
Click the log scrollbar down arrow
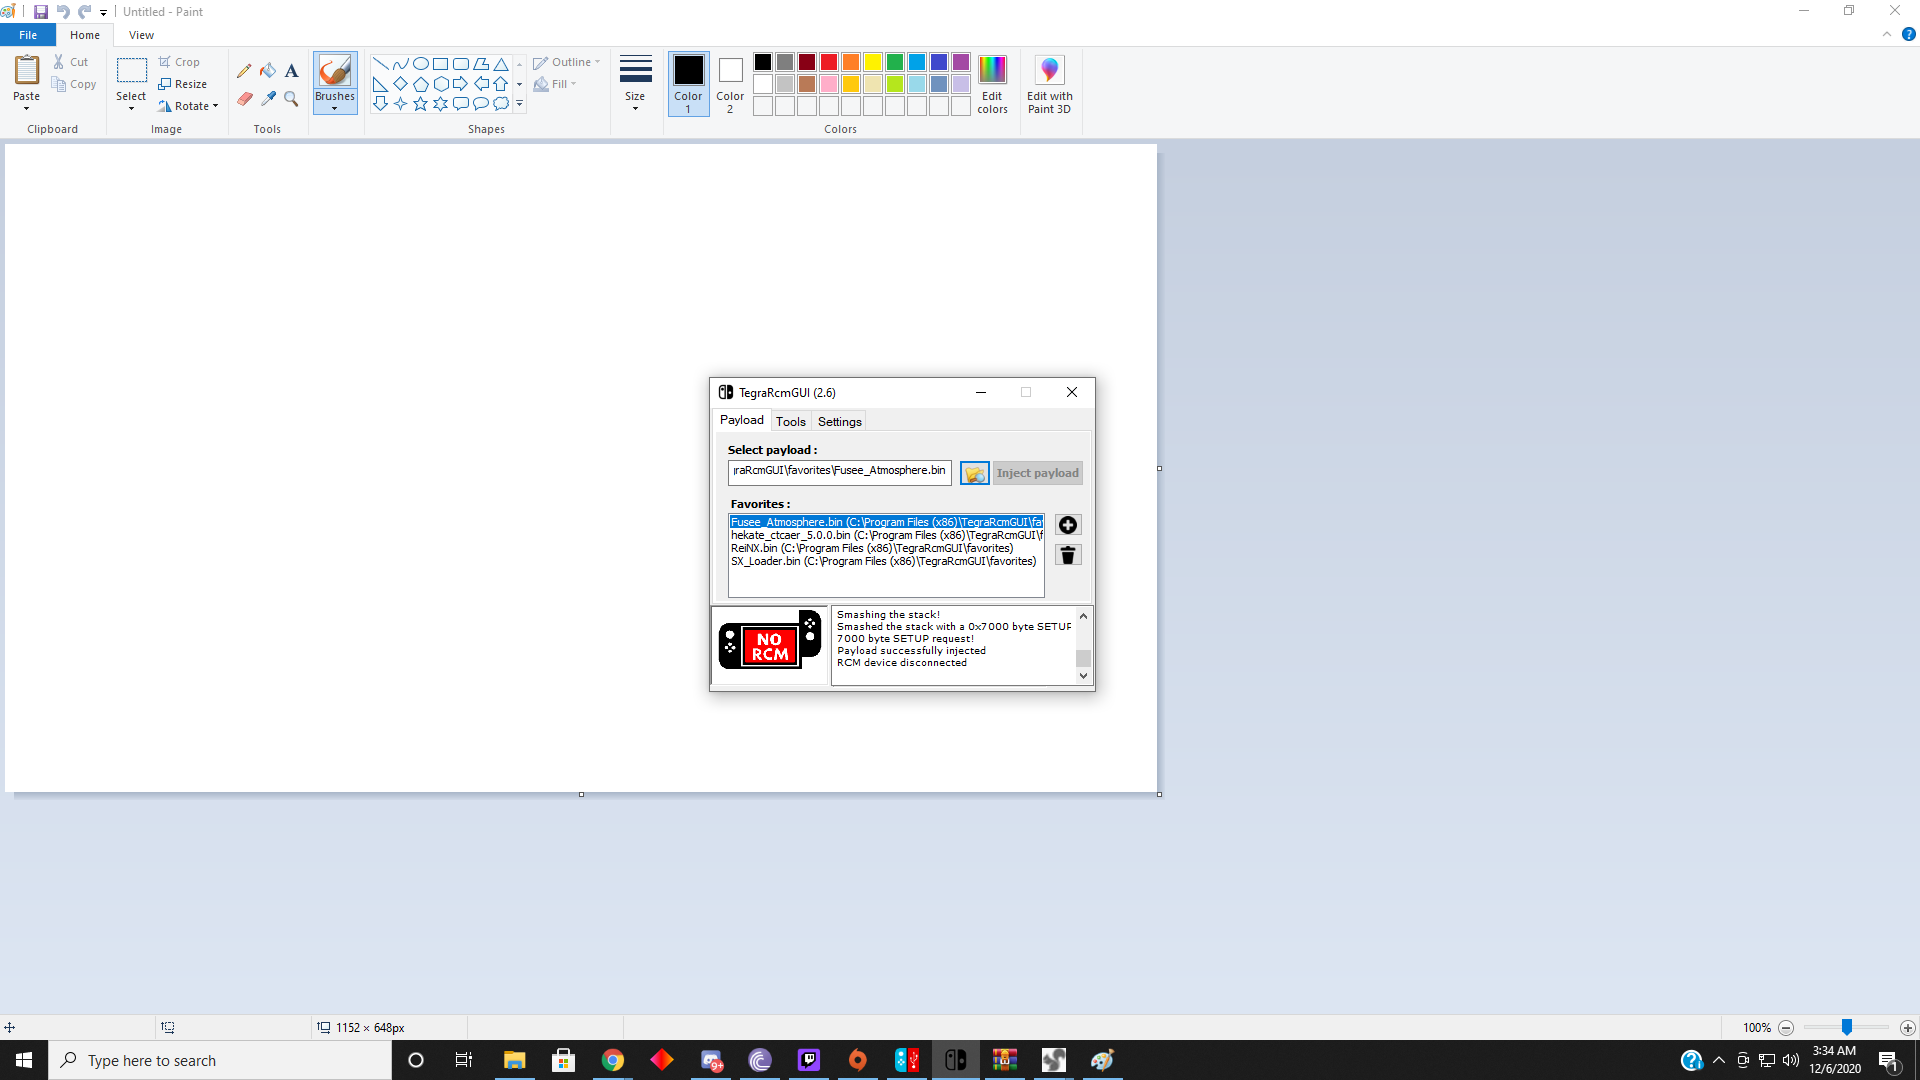pyautogui.click(x=1083, y=676)
